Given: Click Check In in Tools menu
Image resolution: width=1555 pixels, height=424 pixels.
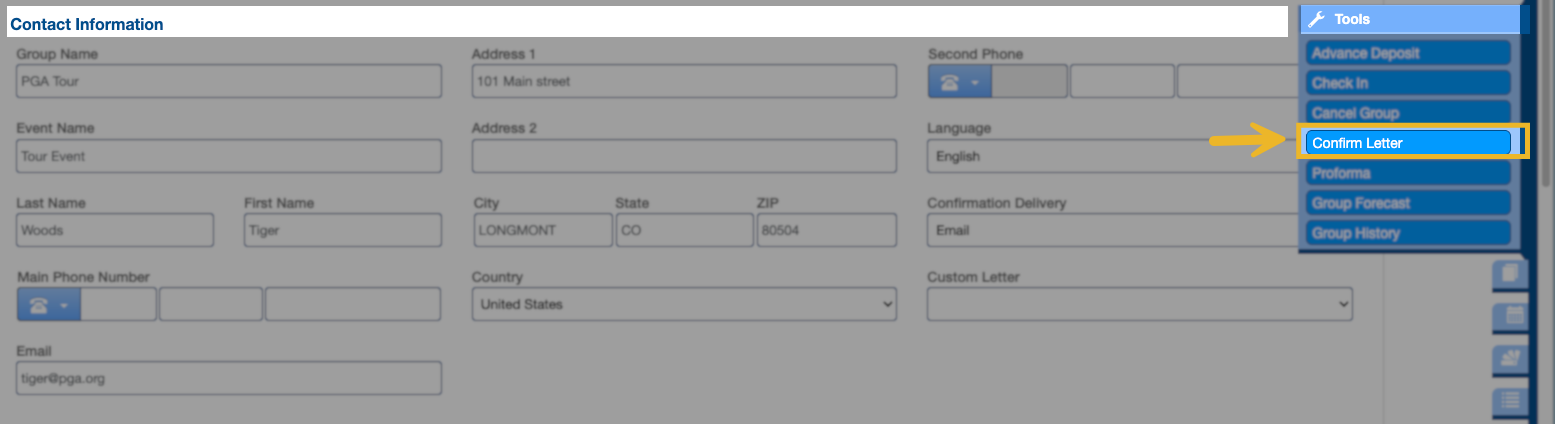Looking at the screenshot, I should point(1407,83).
